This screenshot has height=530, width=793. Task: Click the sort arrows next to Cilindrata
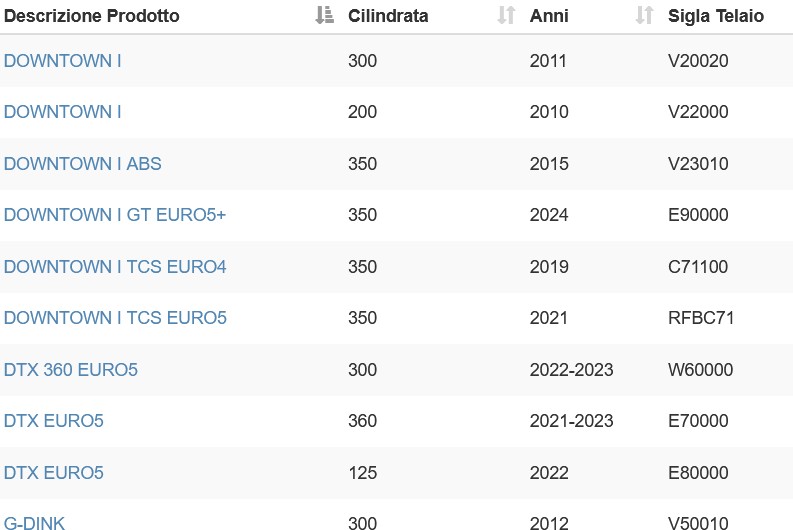click(x=506, y=15)
